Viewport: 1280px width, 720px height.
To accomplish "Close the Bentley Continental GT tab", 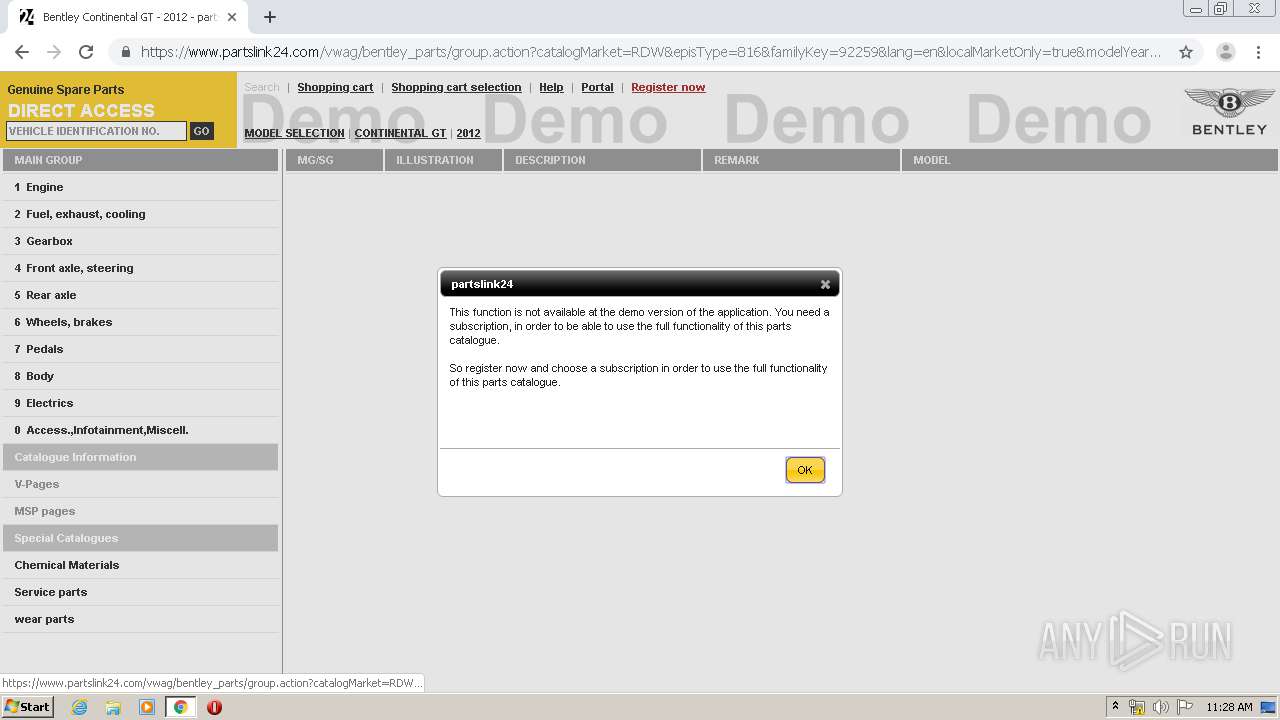I will pyautogui.click(x=233, y=17).
